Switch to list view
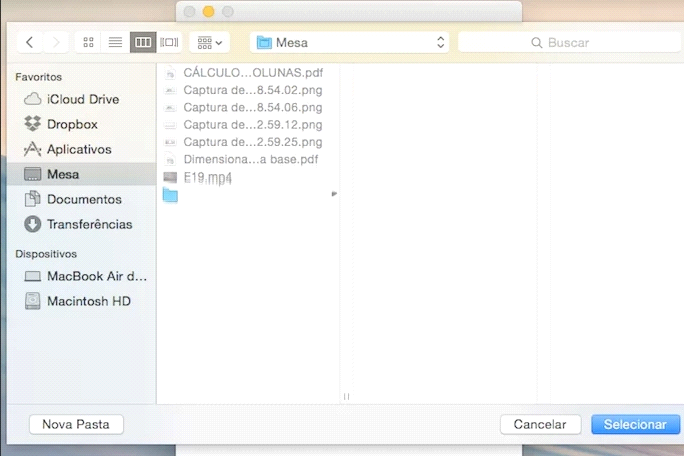 (116, 42)
